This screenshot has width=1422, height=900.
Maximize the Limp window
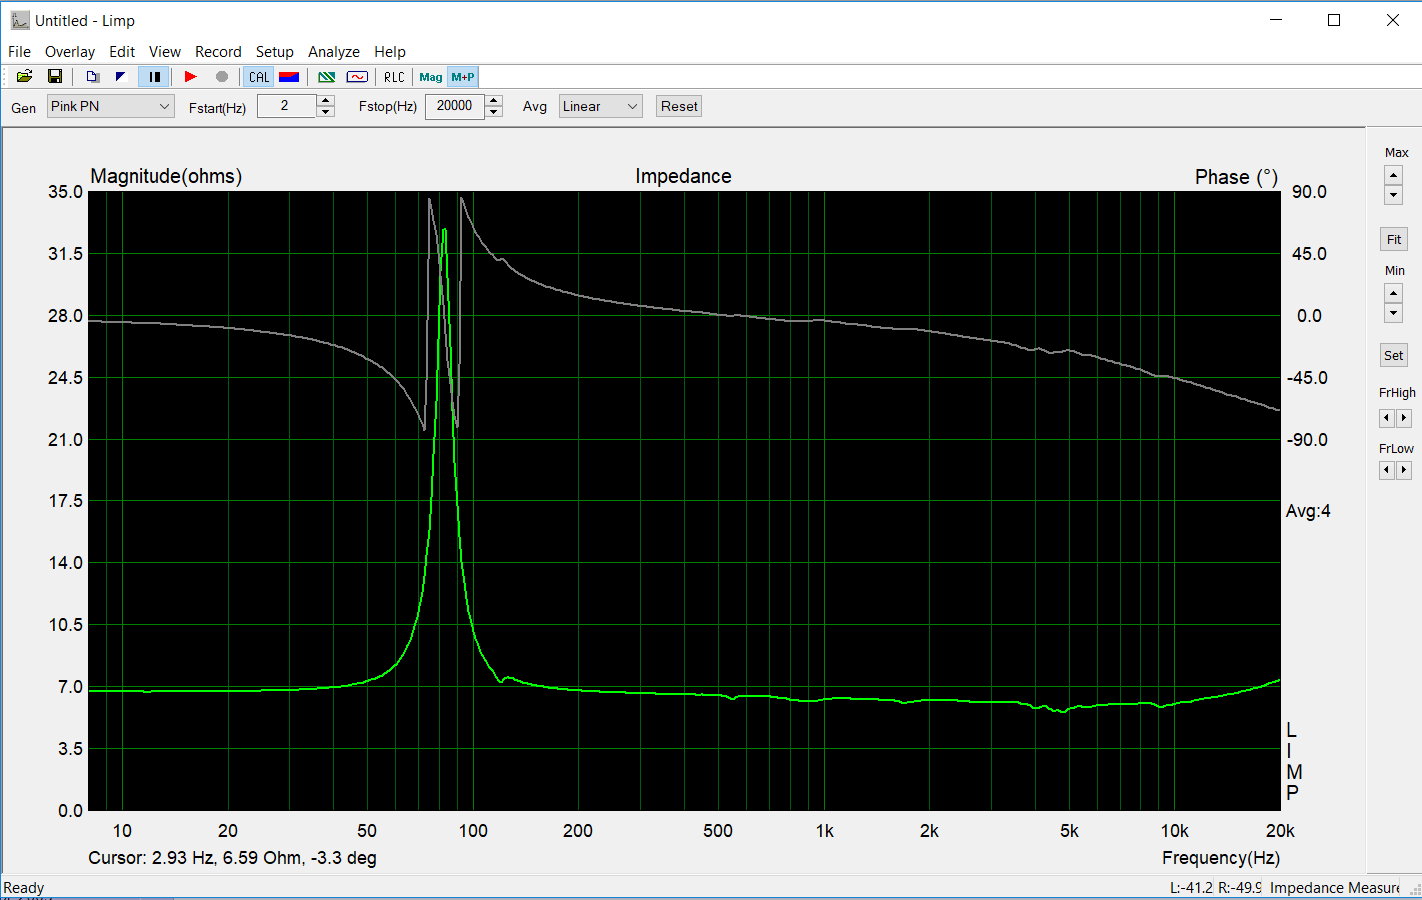coord(1333,20)
